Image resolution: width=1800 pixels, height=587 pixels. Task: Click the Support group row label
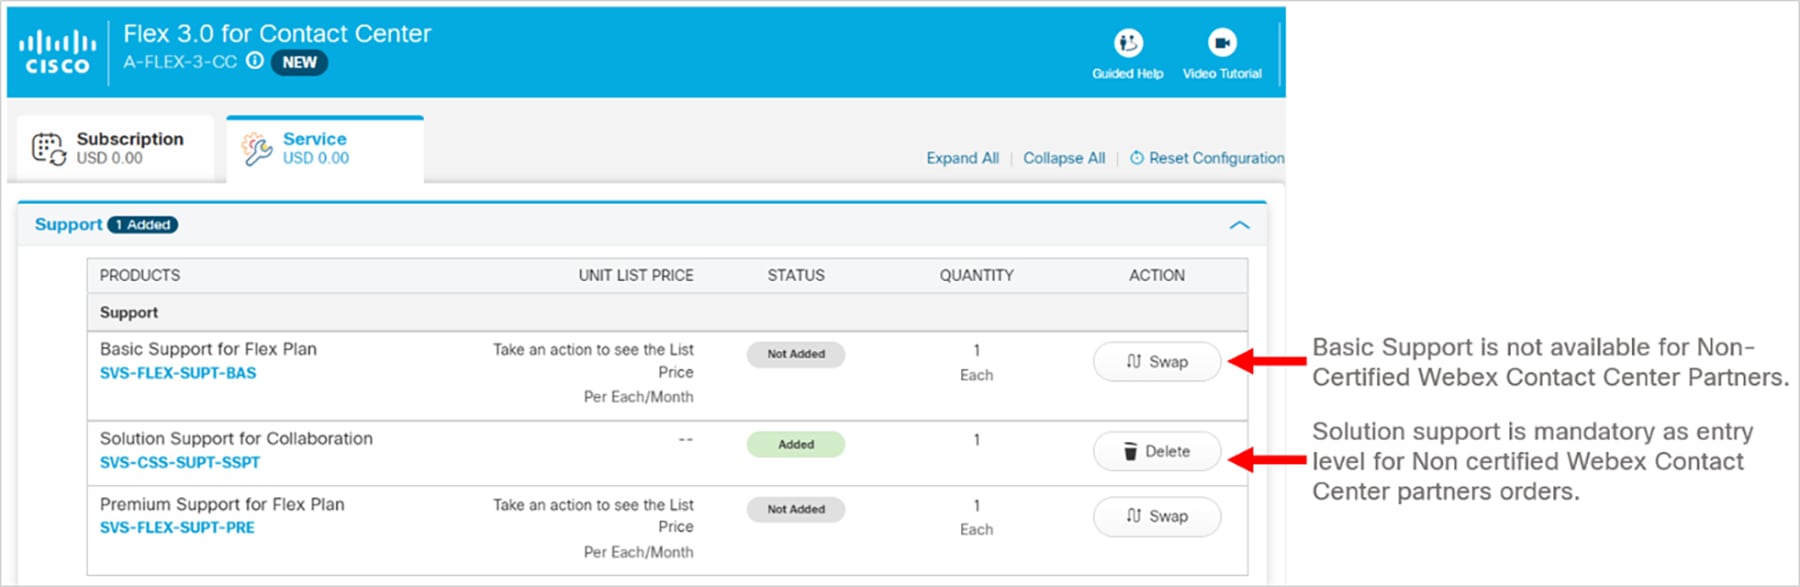point(129,312)
